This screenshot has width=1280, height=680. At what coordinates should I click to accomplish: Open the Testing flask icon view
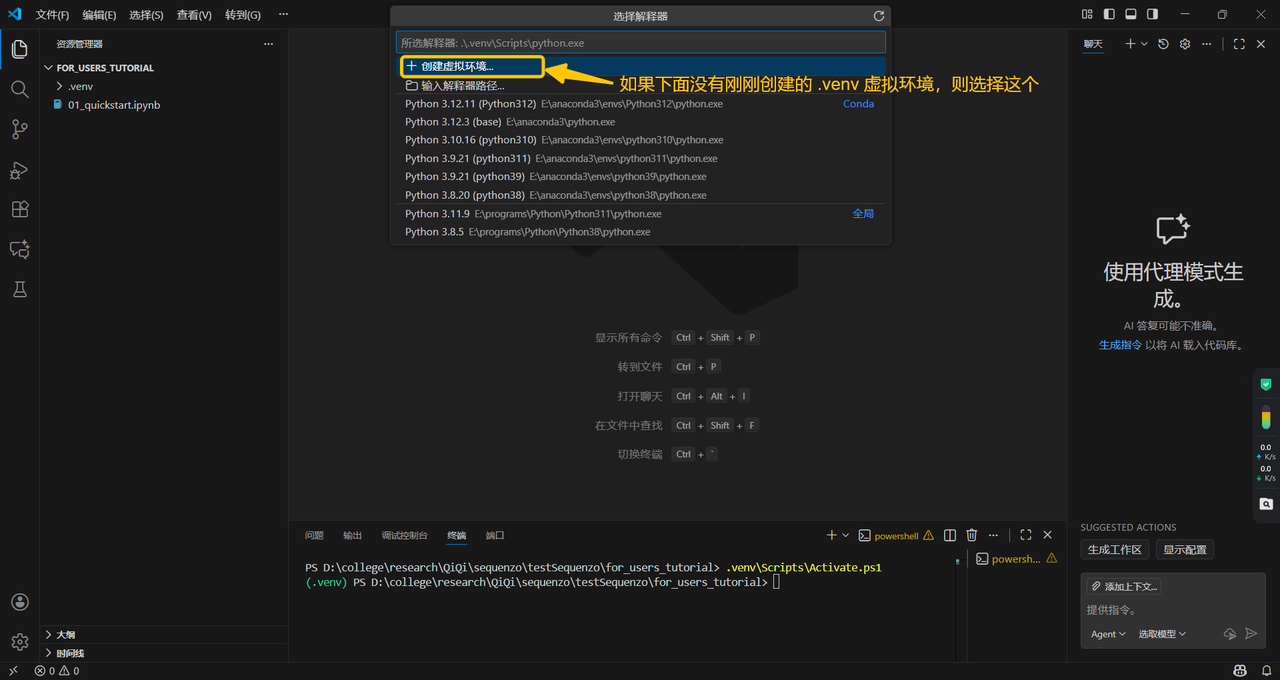click(x=19, y=290)
